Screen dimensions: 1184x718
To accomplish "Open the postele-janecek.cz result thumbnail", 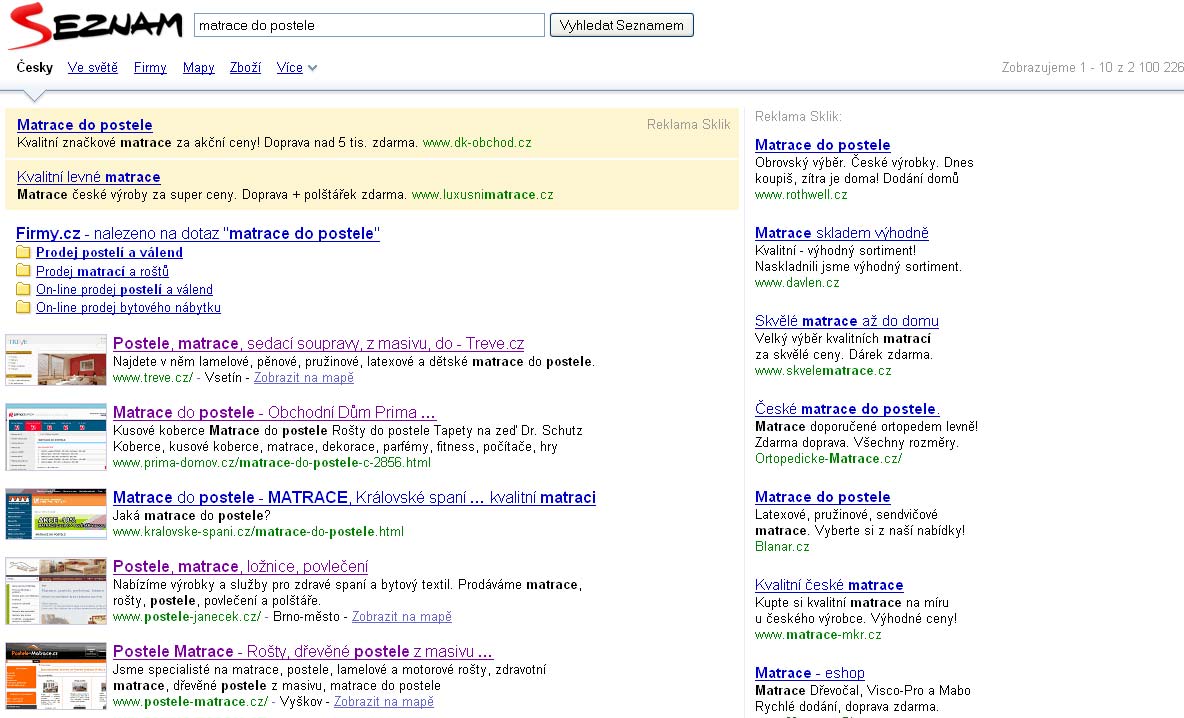I will pyautogui.click(x=56, y=591).
